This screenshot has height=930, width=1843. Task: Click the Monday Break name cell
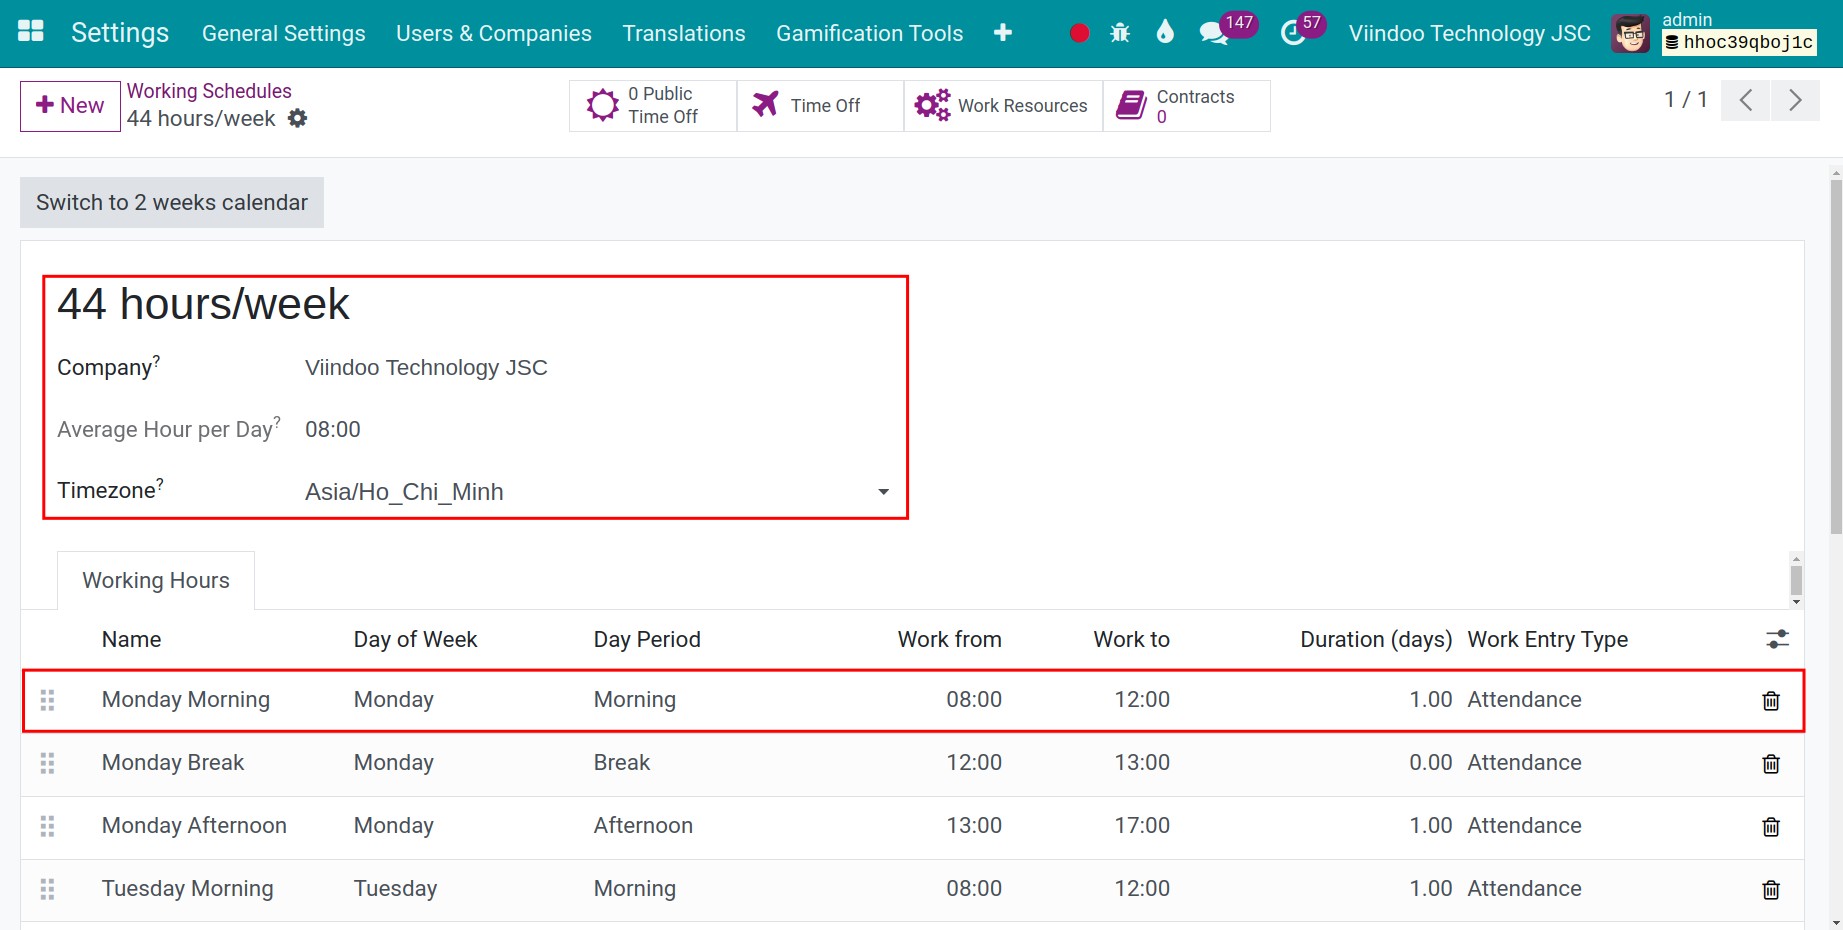click(x=173, y=763)
